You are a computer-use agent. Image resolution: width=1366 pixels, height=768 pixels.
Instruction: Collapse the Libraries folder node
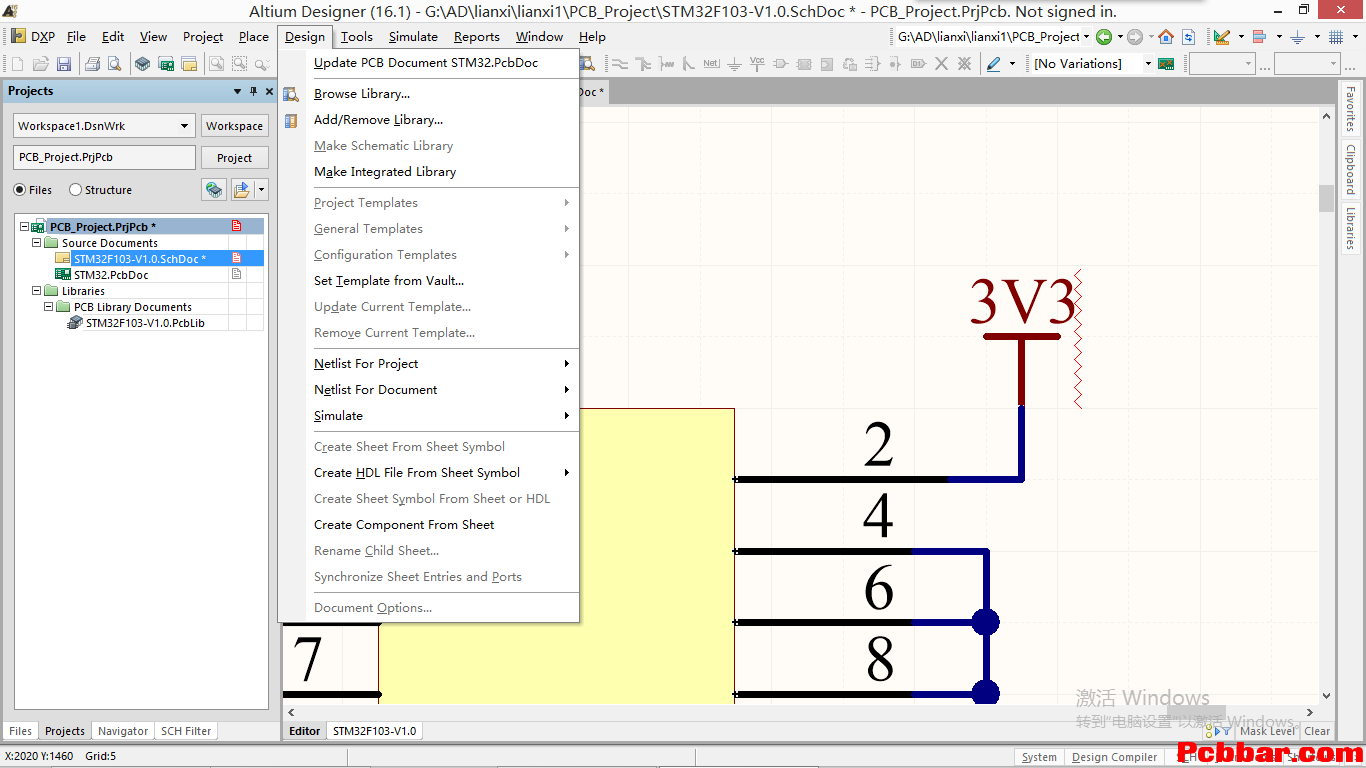36,291
